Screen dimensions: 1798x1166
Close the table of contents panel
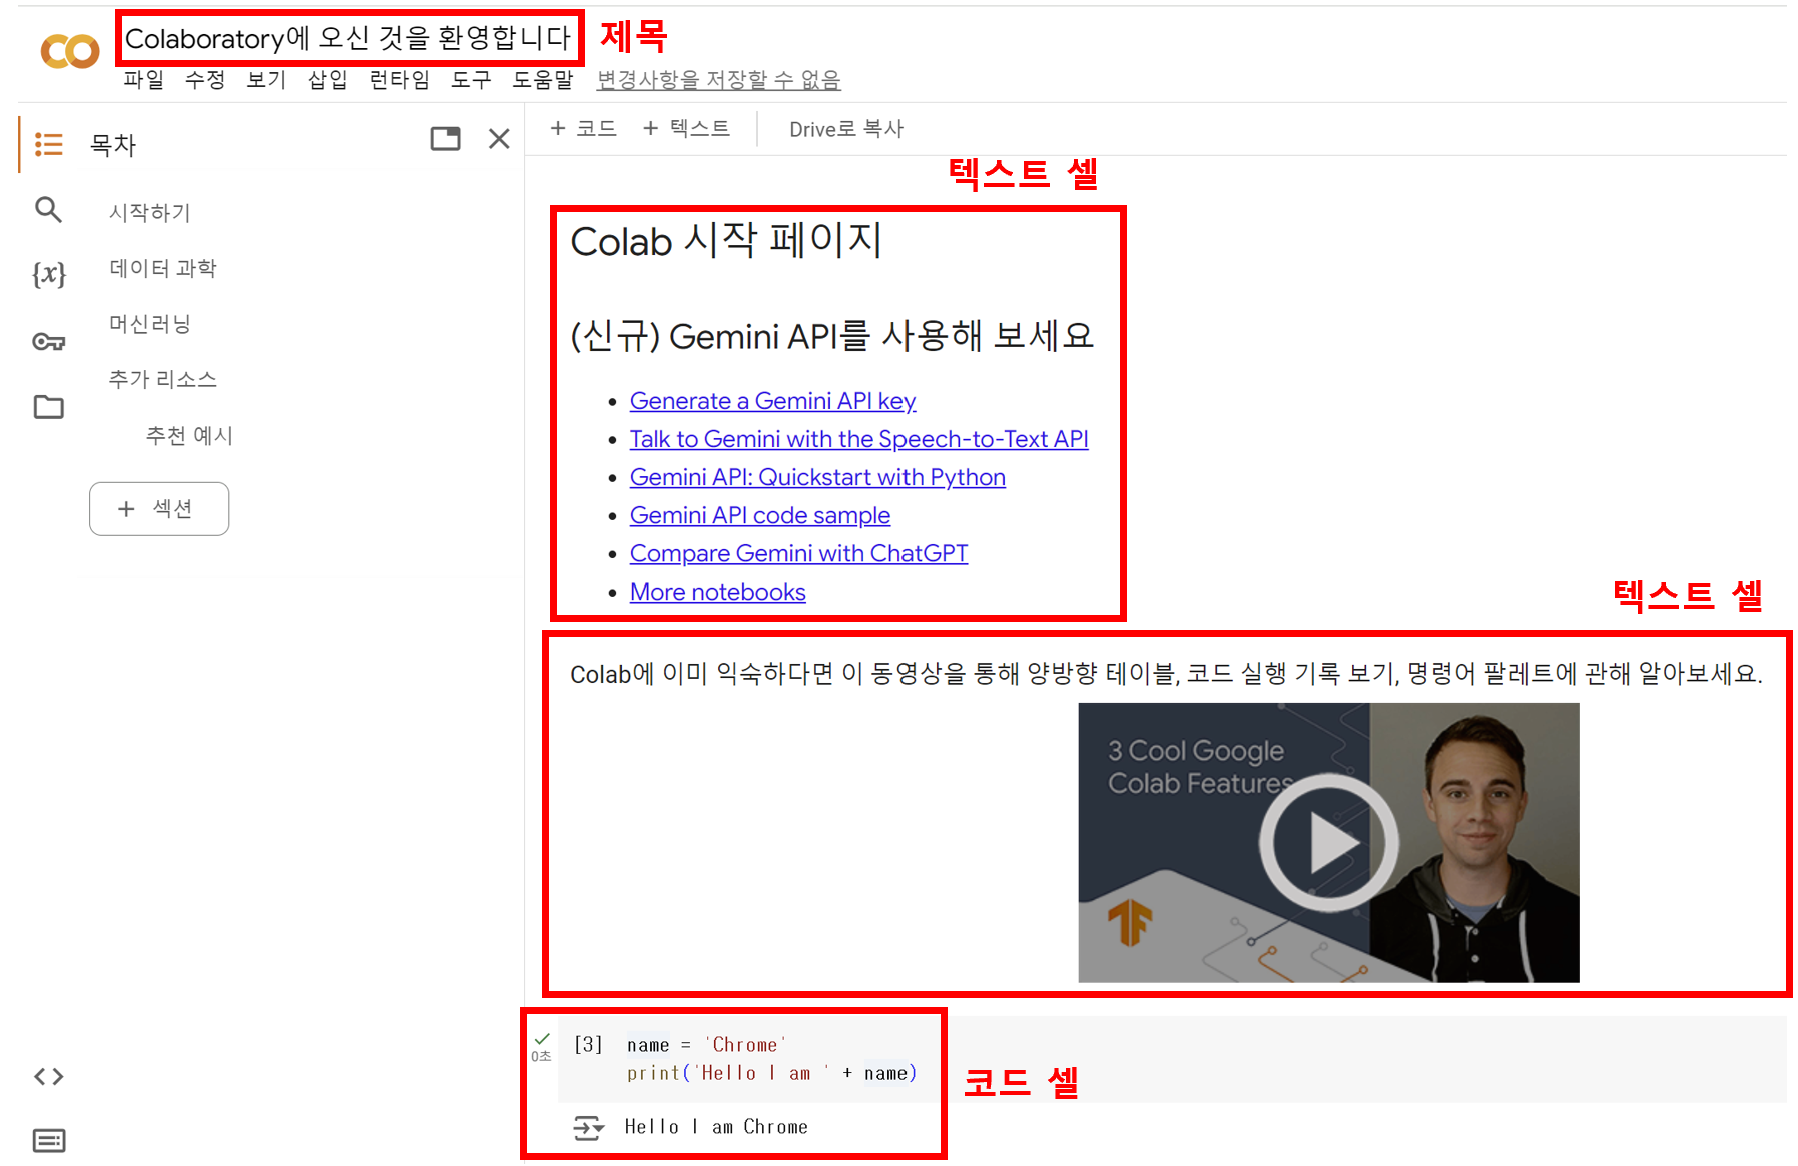tap(499, 139)
